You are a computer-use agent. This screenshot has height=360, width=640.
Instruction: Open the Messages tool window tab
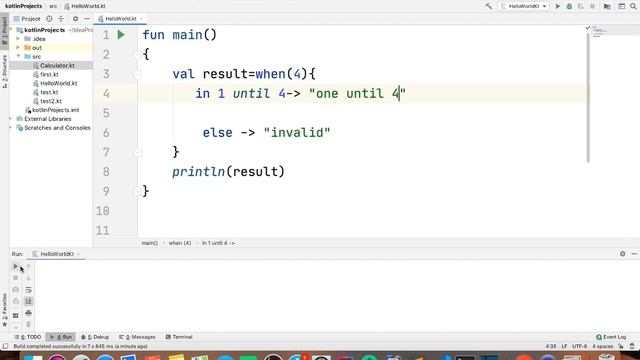[137, 337]
